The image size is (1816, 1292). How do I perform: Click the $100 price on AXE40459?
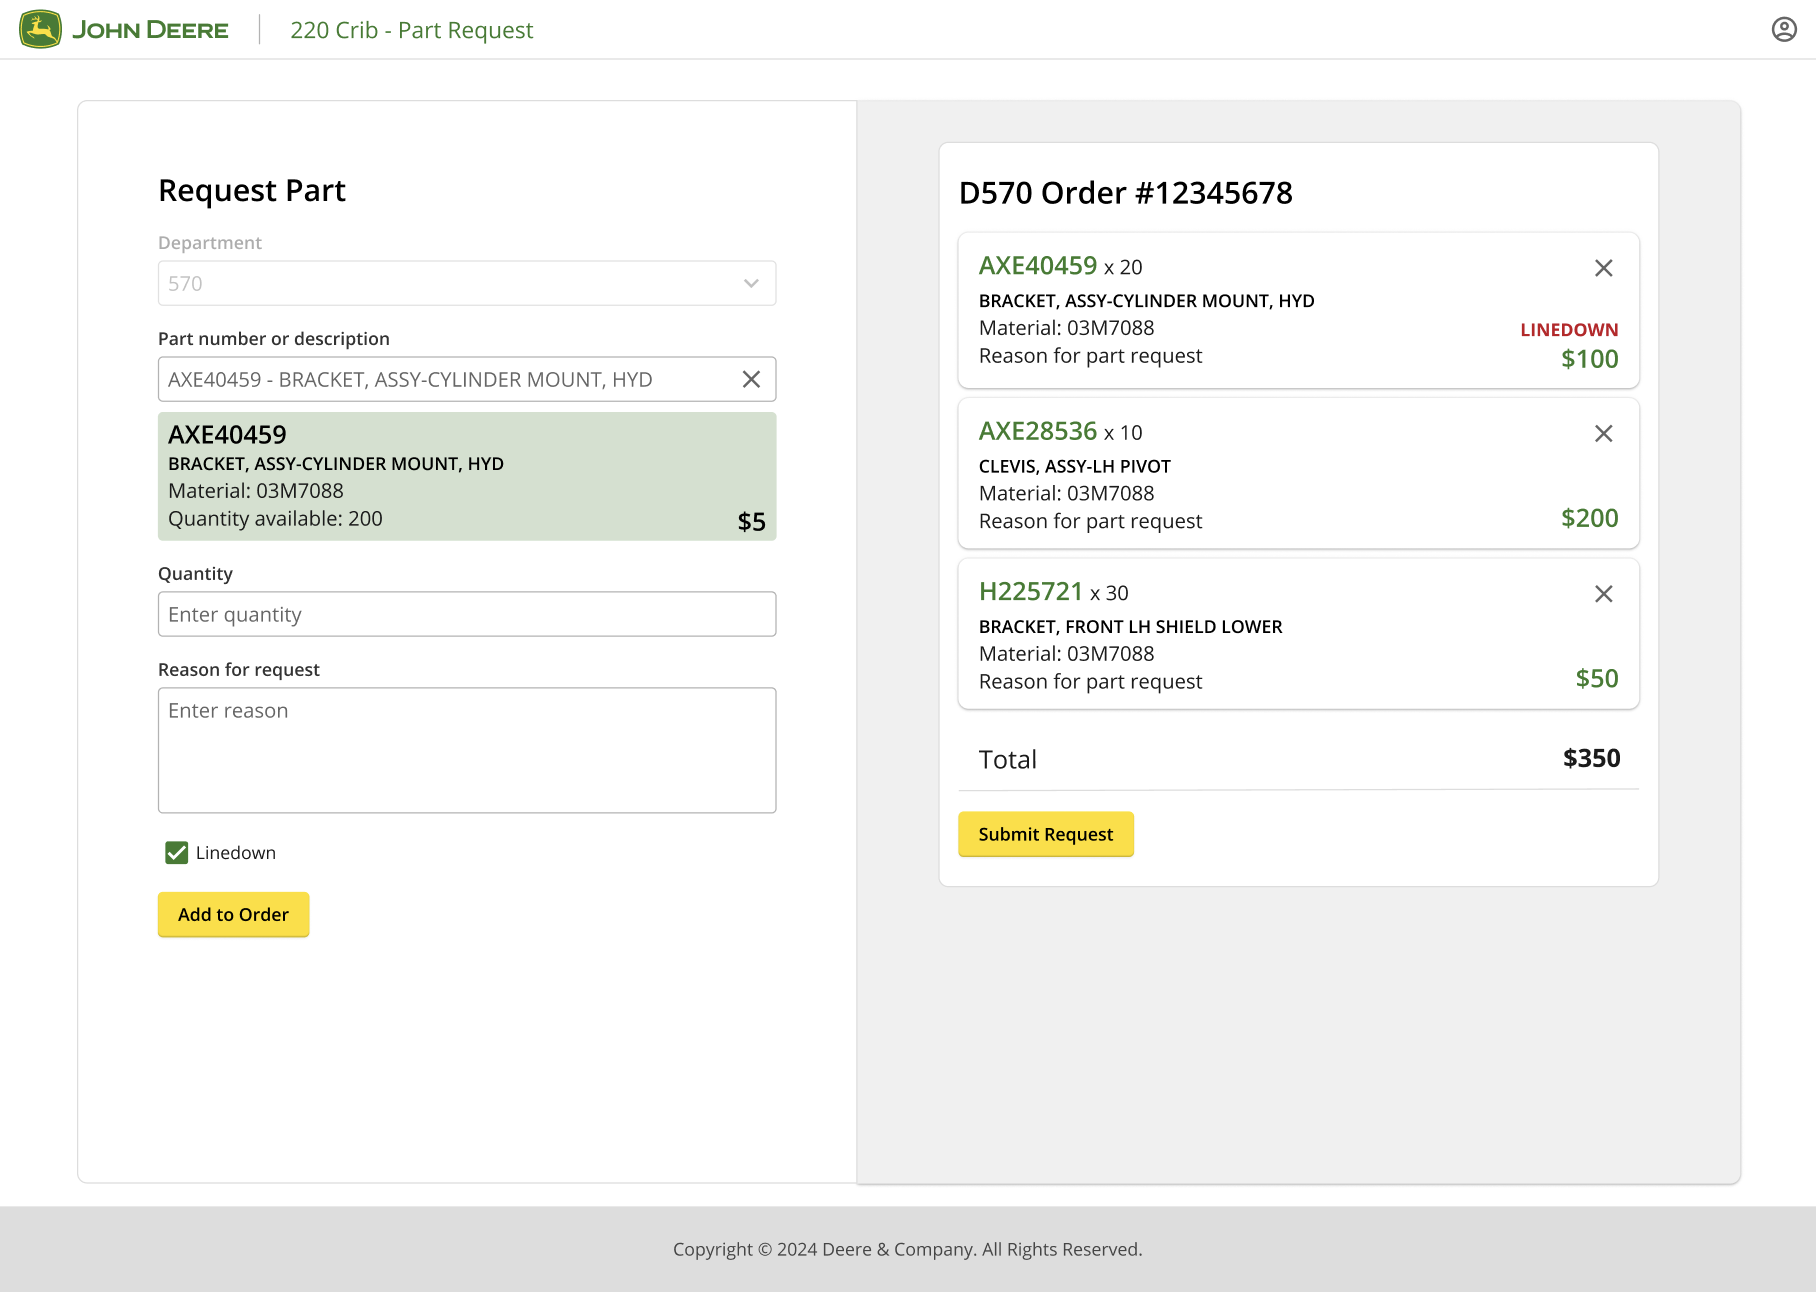pyautogui.click(x=1590, y=359)
